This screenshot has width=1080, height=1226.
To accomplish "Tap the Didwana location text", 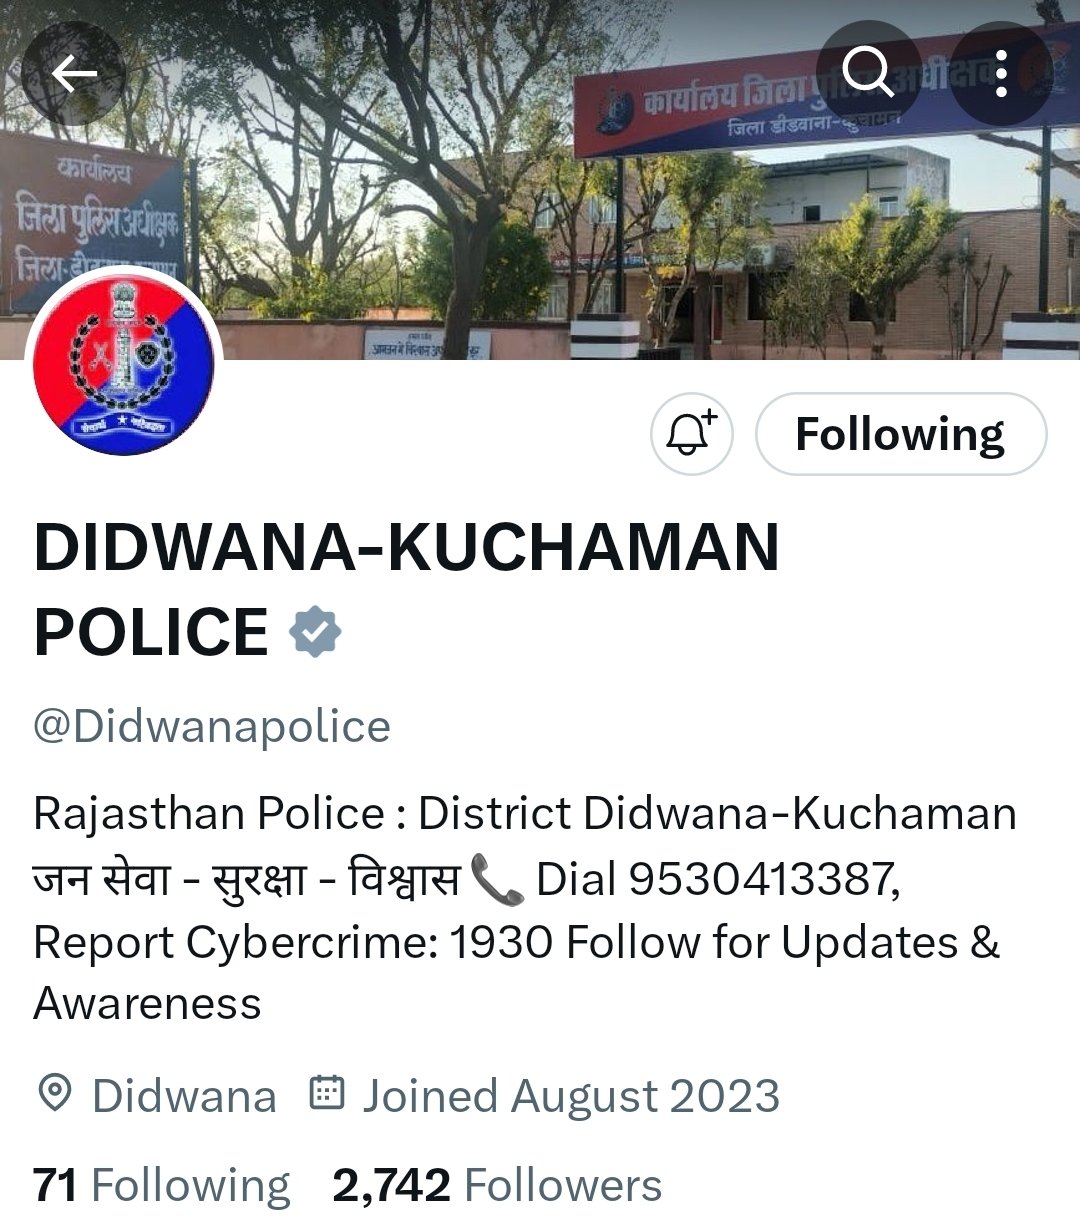I will (x=184, y=1096).
